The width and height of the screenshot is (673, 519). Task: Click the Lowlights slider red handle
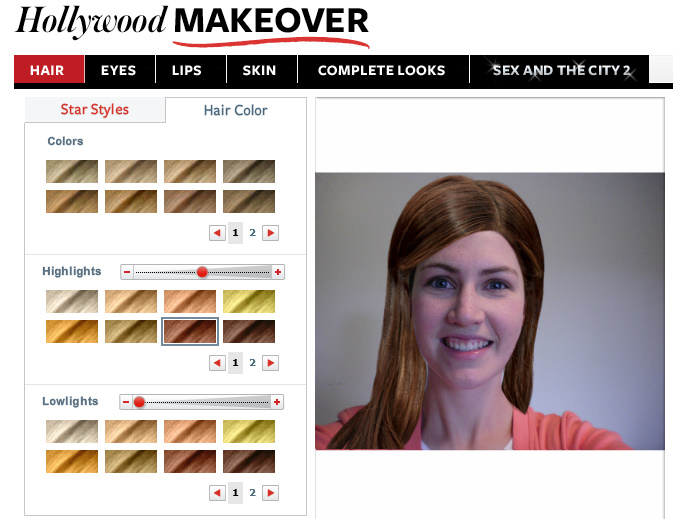139,402
